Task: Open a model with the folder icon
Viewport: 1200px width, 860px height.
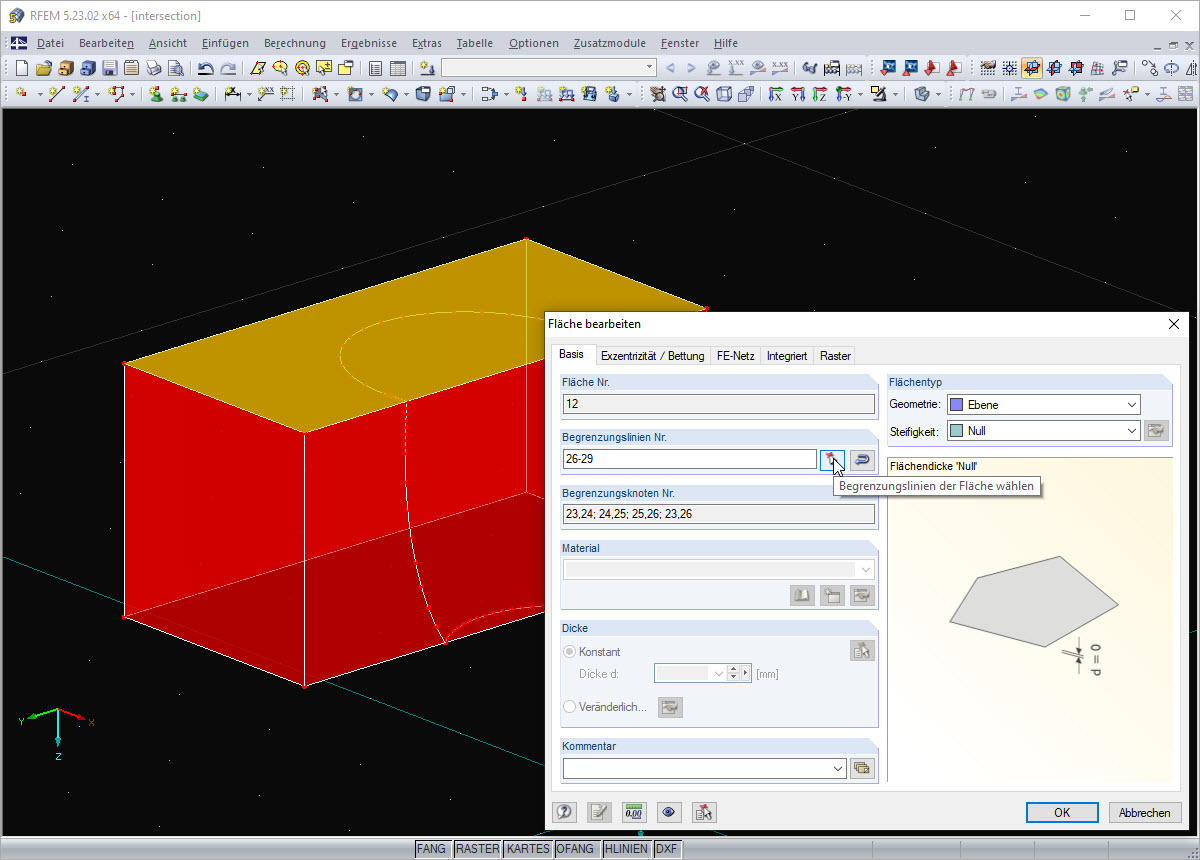Action: [44, 68]
